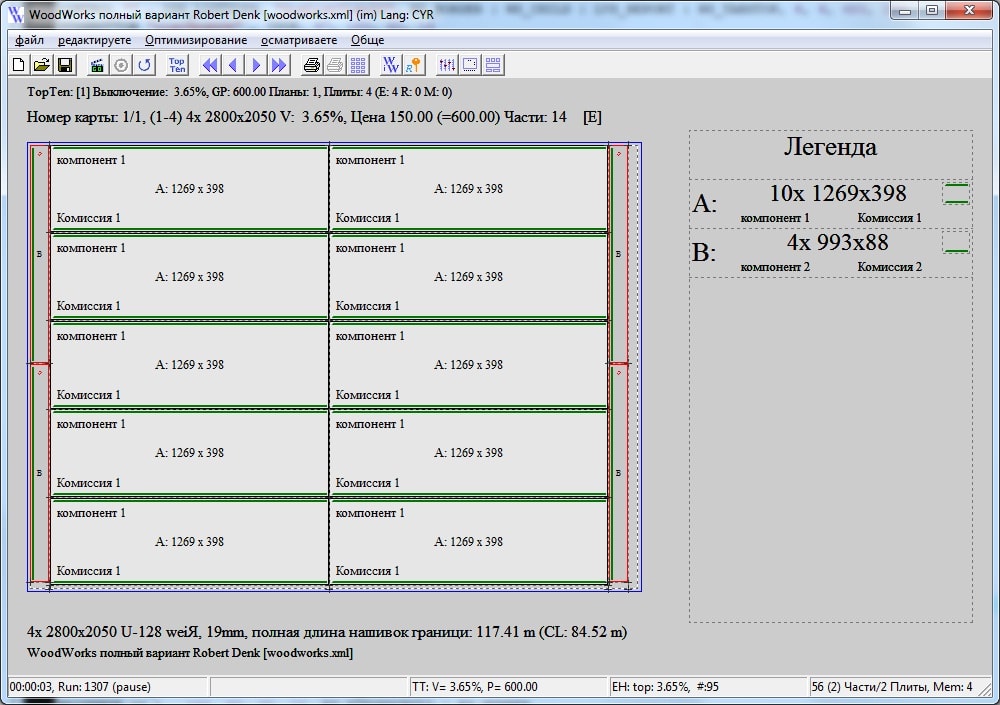
Task: Click the 'WoodWorks полный вариант Robert Denk [woodworks.xml]' footer
Action: pos(189,653)
